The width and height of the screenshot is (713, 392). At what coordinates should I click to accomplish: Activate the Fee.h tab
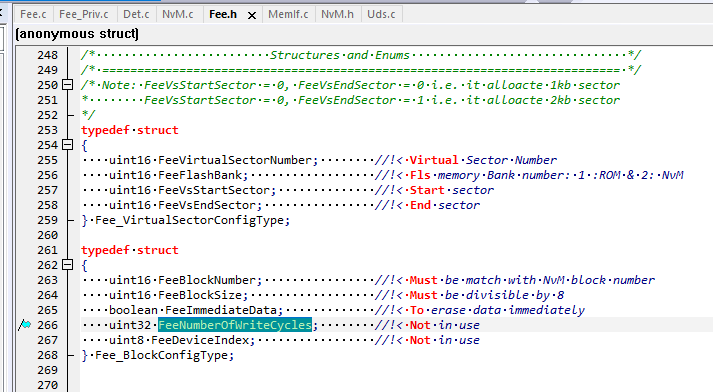[x=223, y=15]
